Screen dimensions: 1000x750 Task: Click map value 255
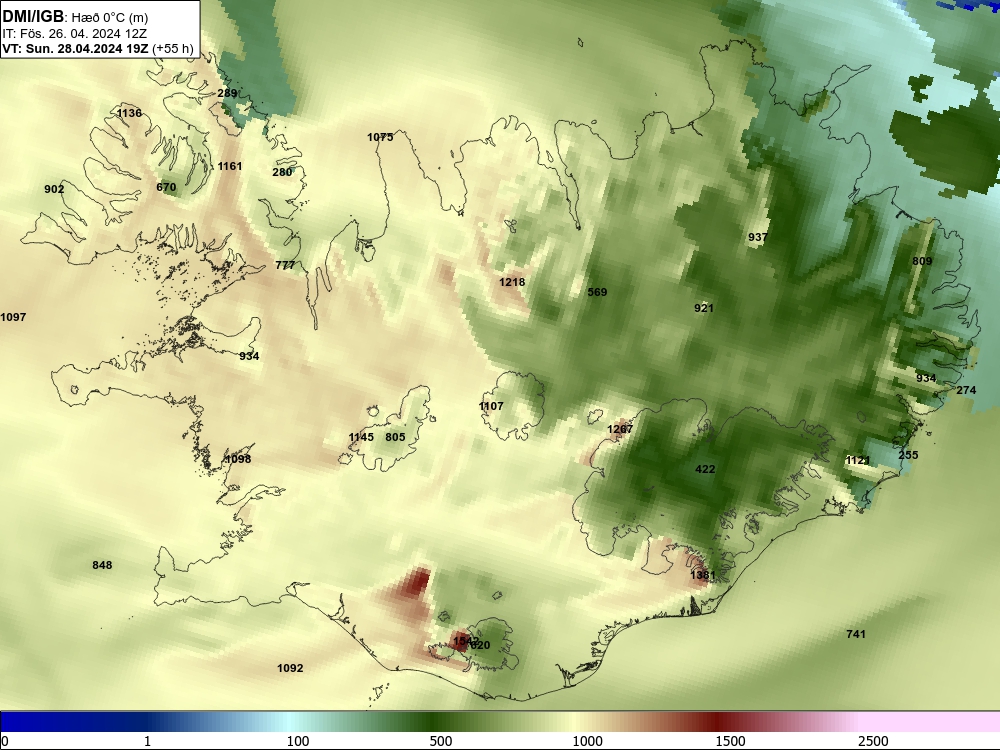pyautogui.click(x=908, y=455)
